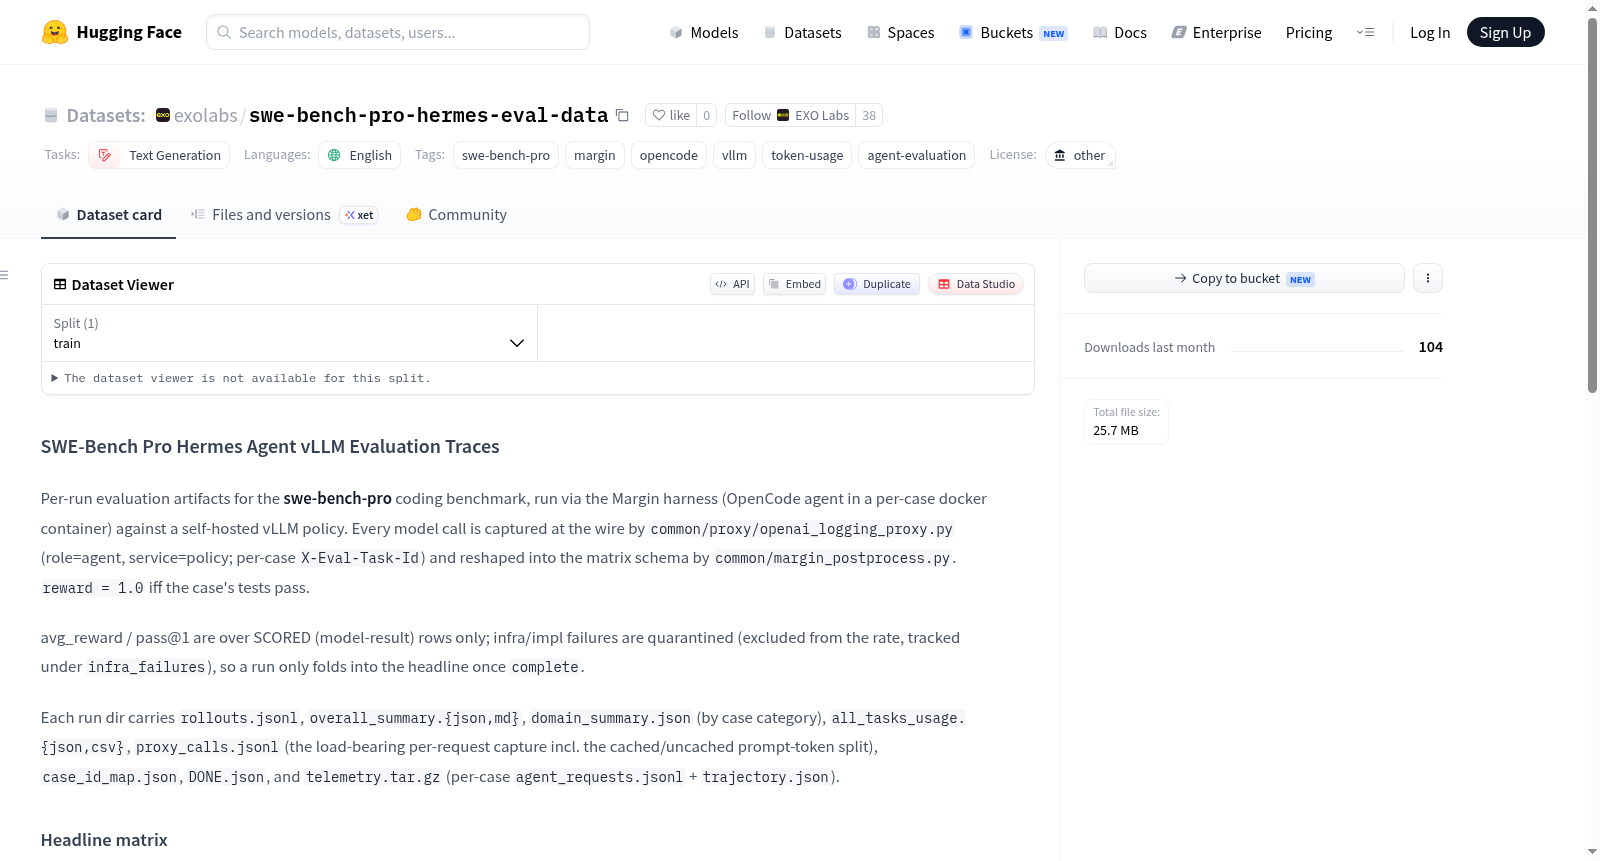Click the heart like button
The image size is (1600, 861).
[x=671, y=115]
